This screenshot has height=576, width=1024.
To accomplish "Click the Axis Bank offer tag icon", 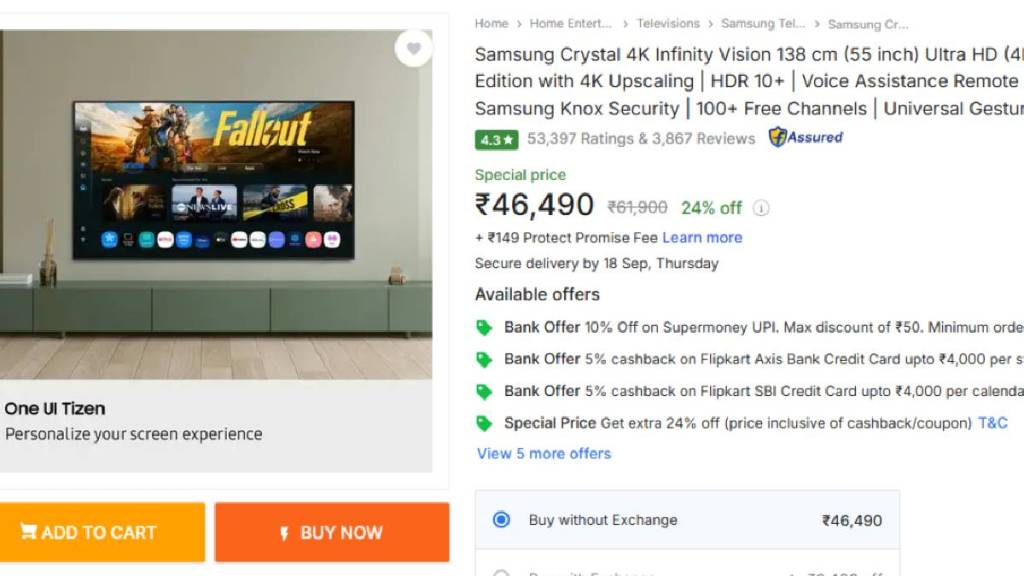I will [x=484, y=359].
